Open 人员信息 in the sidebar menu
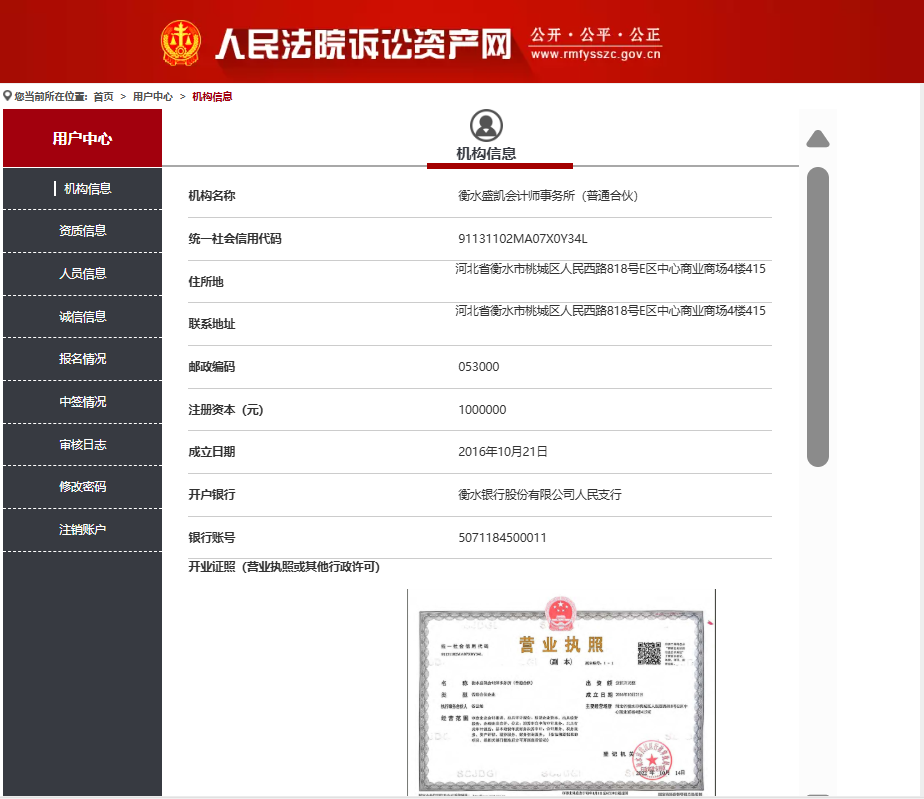This screenshot has width=924, height=799. pyautogui.click(x=82, y=274)
